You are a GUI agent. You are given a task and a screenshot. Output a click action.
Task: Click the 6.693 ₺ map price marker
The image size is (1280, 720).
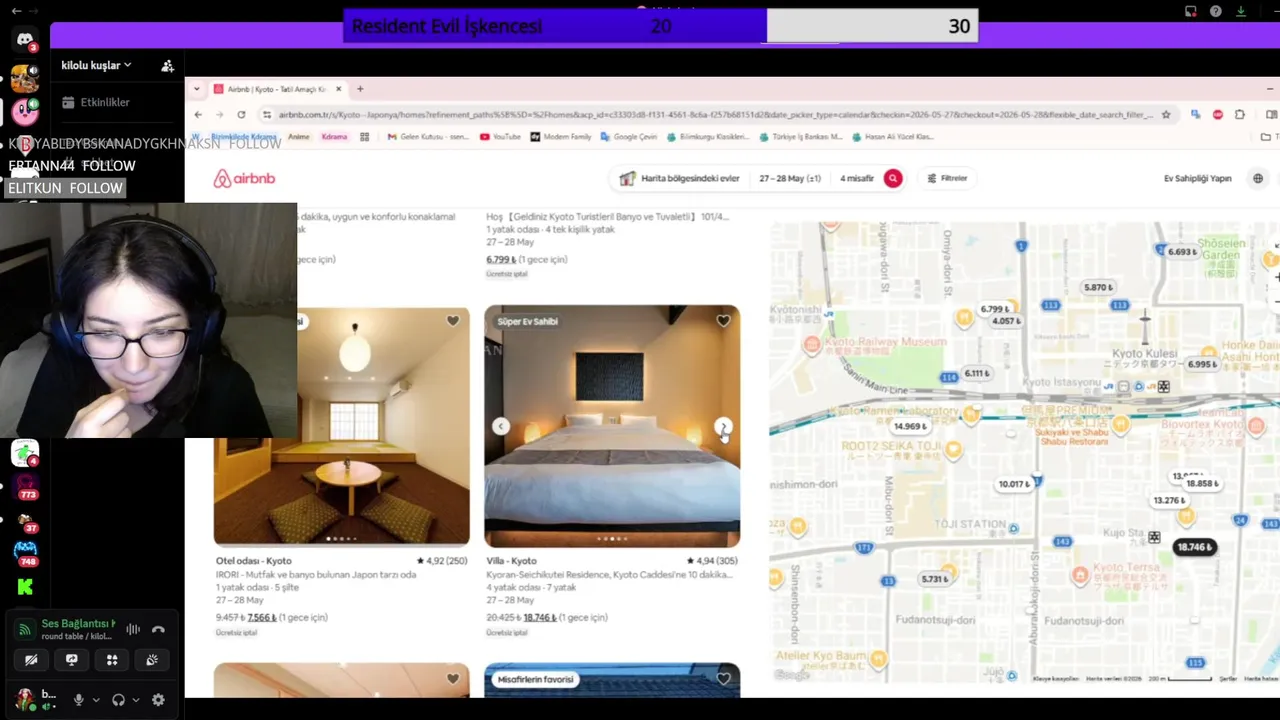[1181, 252]
